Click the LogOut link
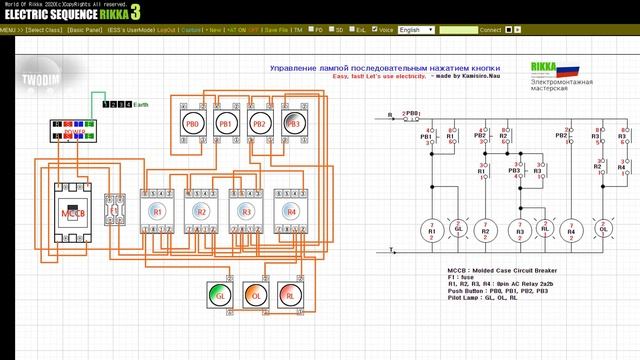This screenshot has width=640, height=360. pyautogui.click(x=166, y=30)
